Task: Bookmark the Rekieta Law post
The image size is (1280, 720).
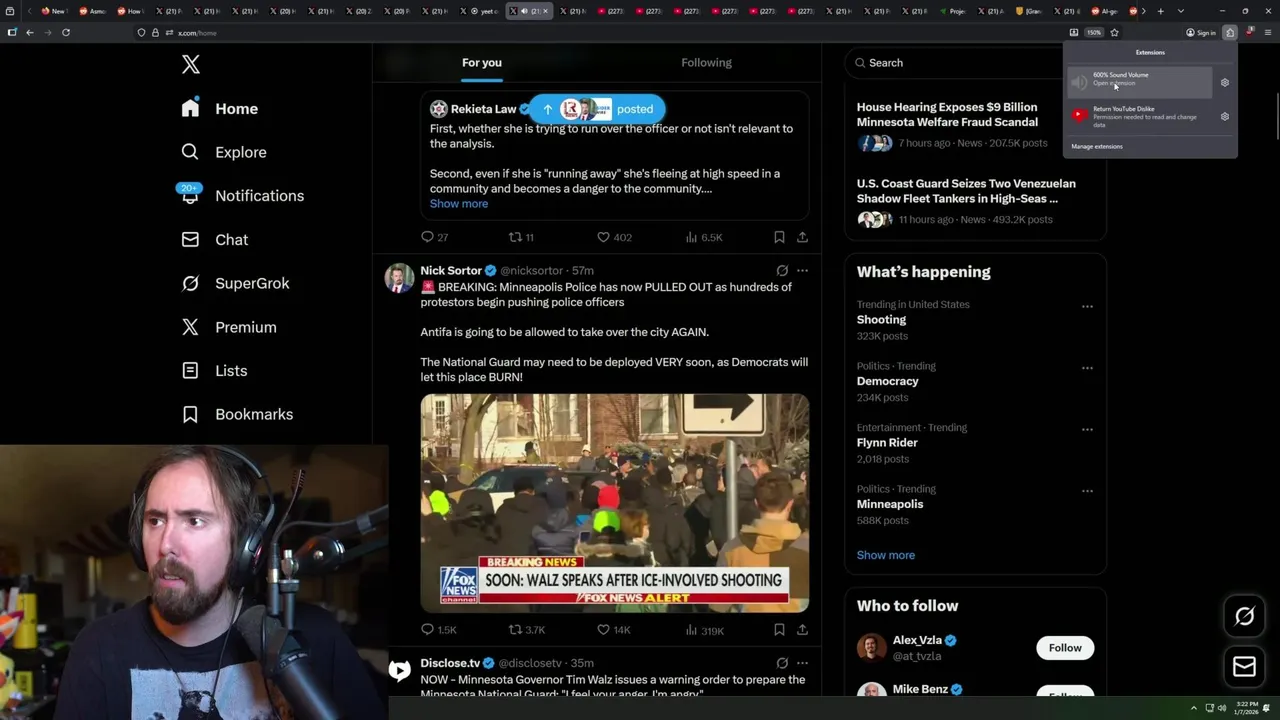Action: (779, 237)
